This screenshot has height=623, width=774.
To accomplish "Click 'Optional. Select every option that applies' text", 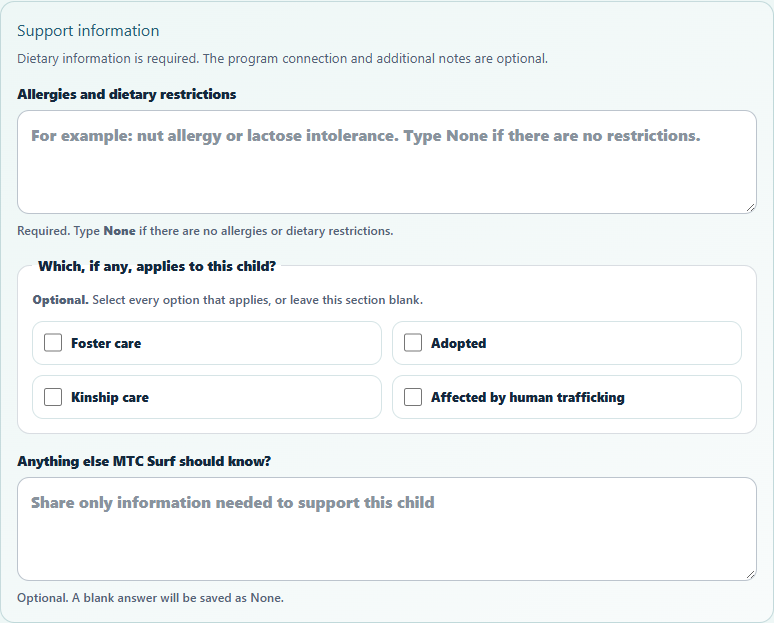I will tap(228, 300).
